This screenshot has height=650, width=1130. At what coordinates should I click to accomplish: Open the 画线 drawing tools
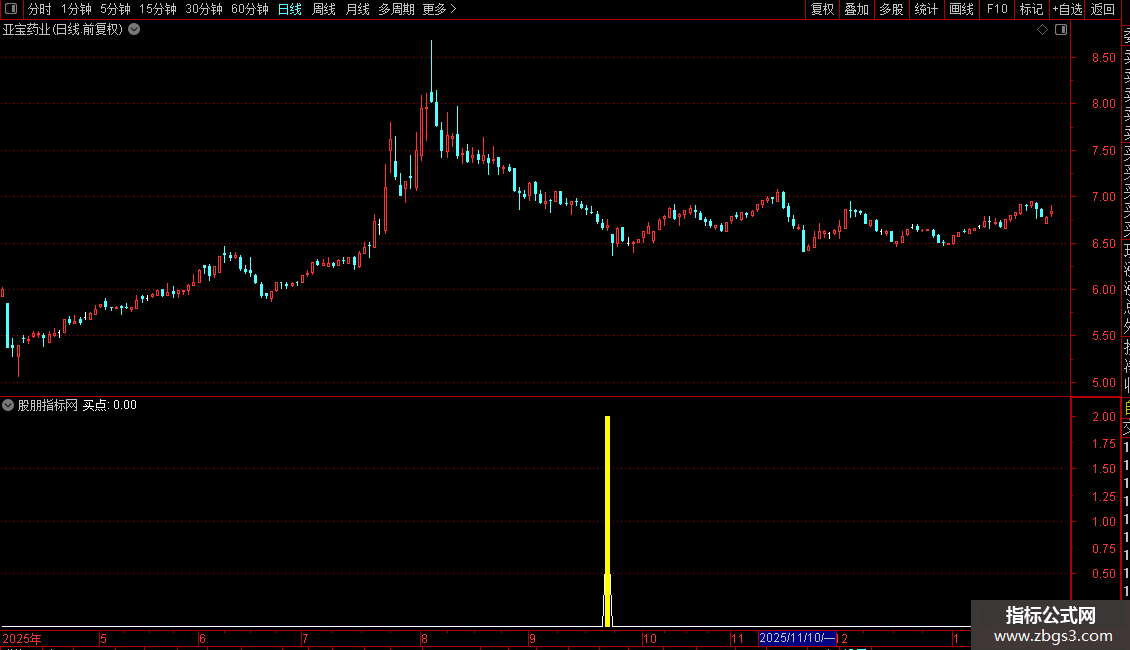[x=961, y=9]
